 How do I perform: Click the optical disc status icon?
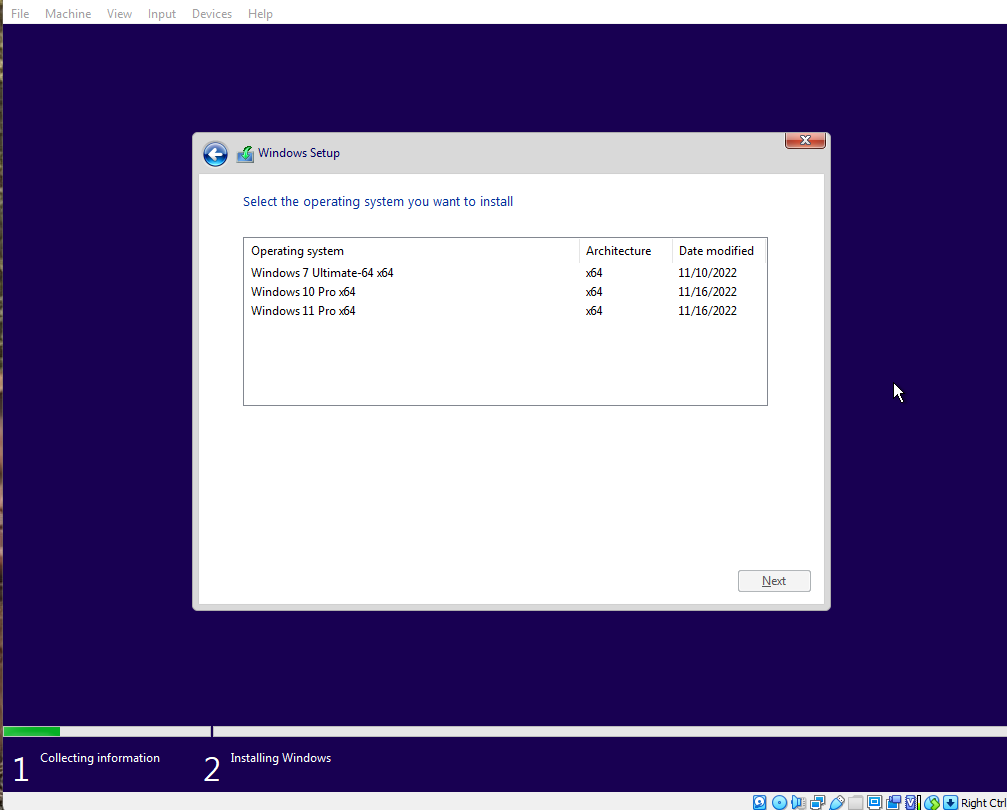[779, 802]
